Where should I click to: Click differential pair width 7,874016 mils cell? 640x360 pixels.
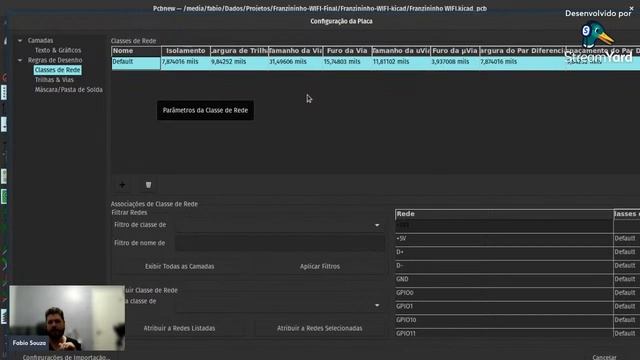pyautogui.click(x=522, y=62)
